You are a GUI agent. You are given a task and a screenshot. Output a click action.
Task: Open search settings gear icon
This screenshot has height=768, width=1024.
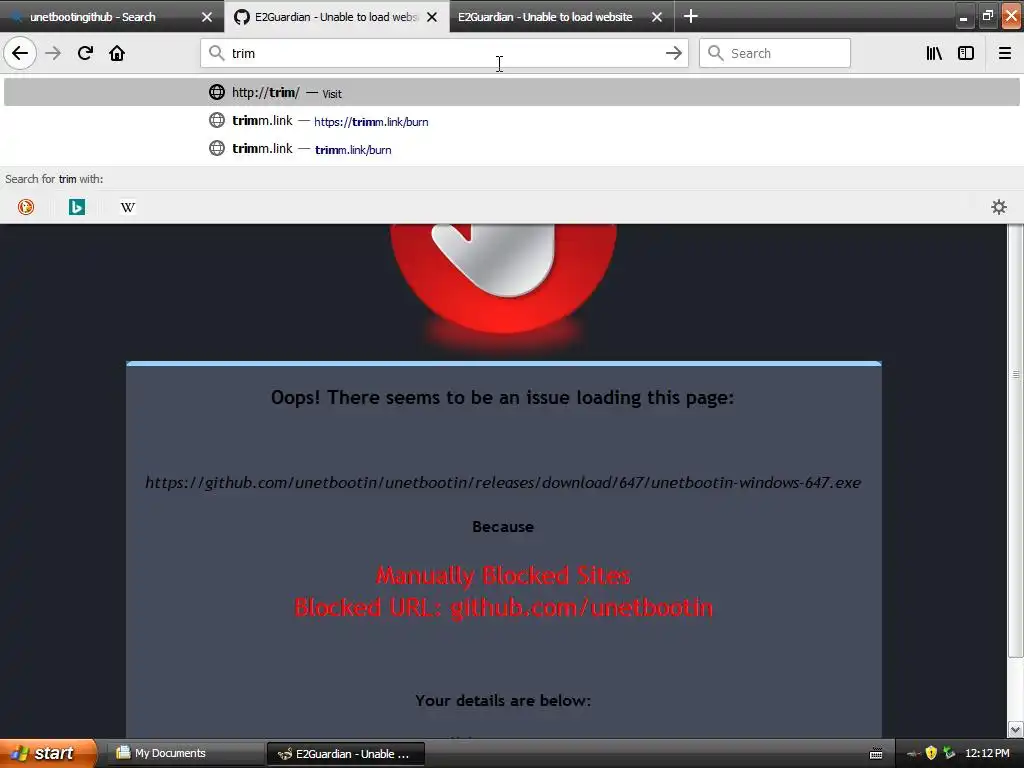(999, 207)
